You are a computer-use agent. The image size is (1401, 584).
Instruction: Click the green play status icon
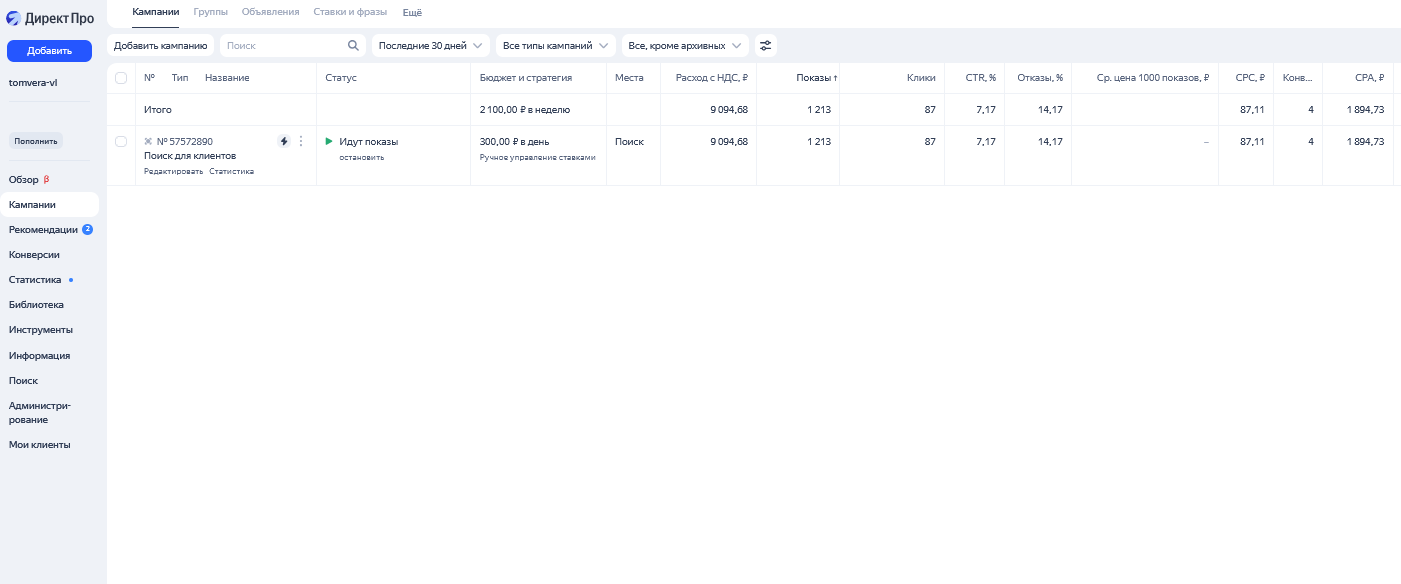[329, 141]
